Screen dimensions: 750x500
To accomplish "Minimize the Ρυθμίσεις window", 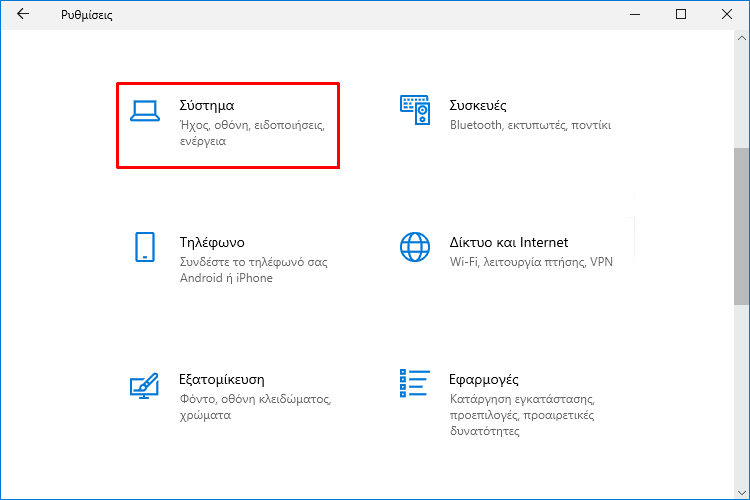I will pyautogui.click(x=635, y=14).
